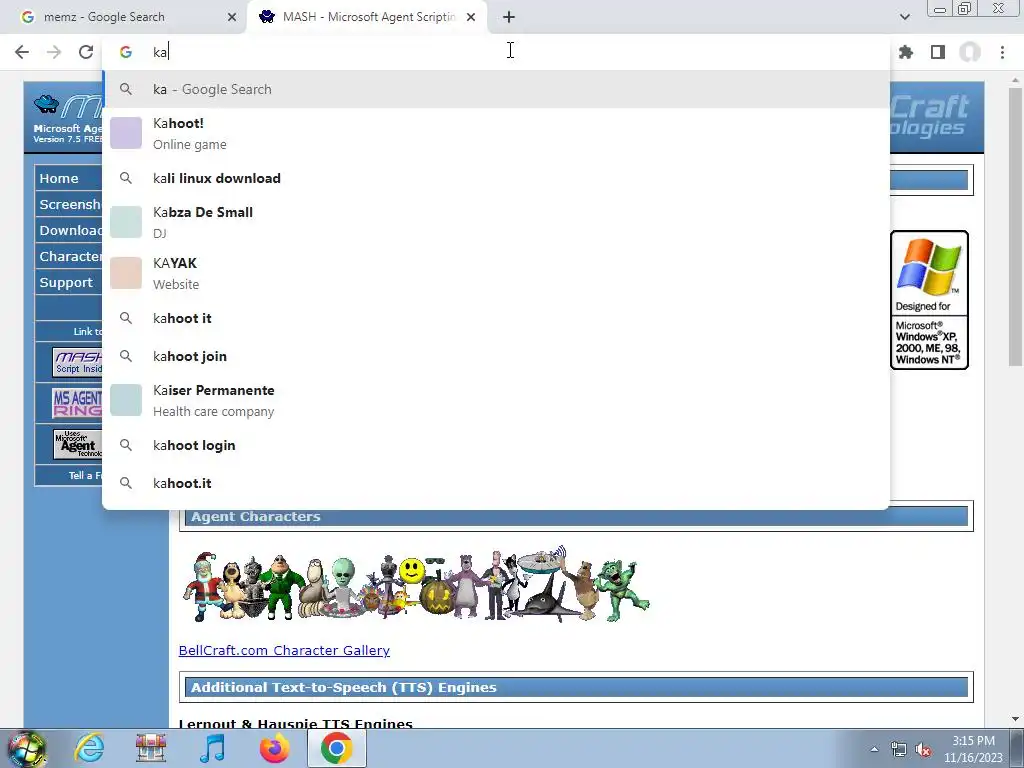Toggle the Chrome side panel icon

(x=938, y=52)
